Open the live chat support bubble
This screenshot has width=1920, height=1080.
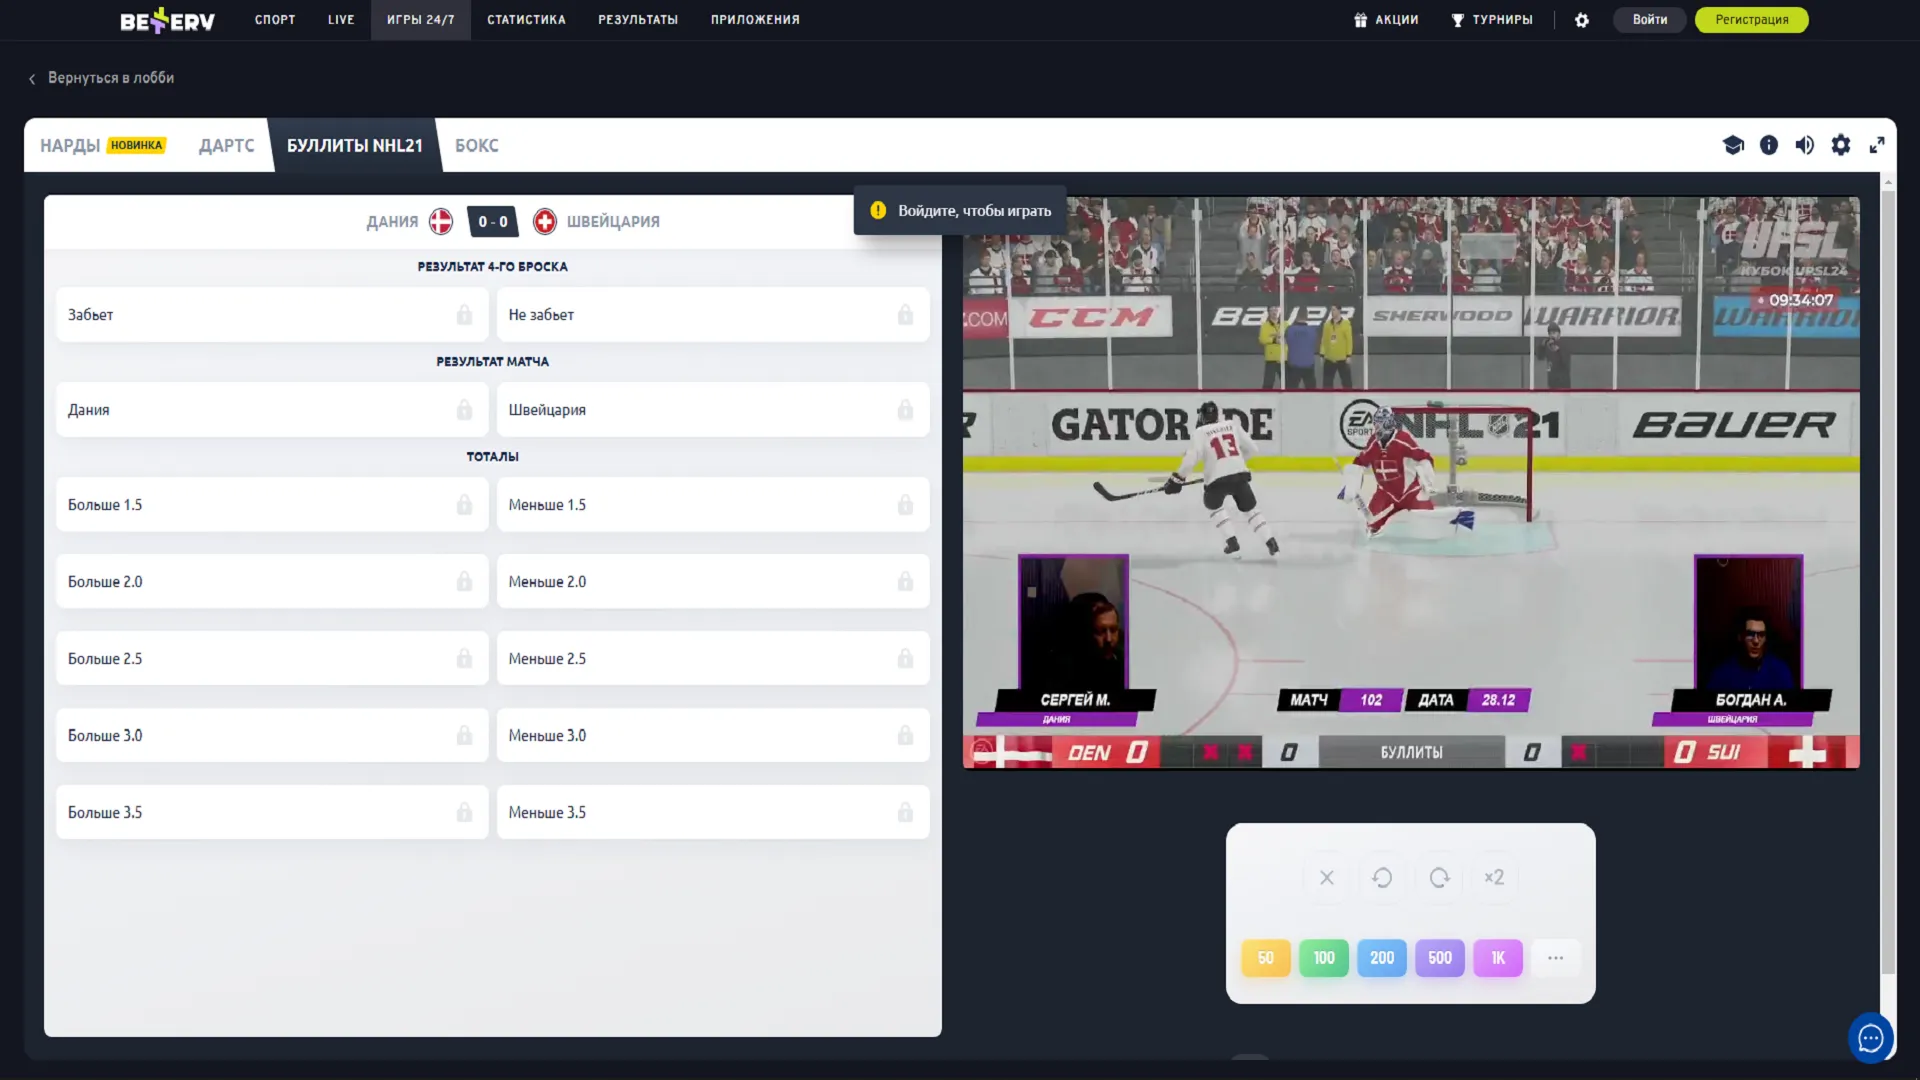1870,1038
